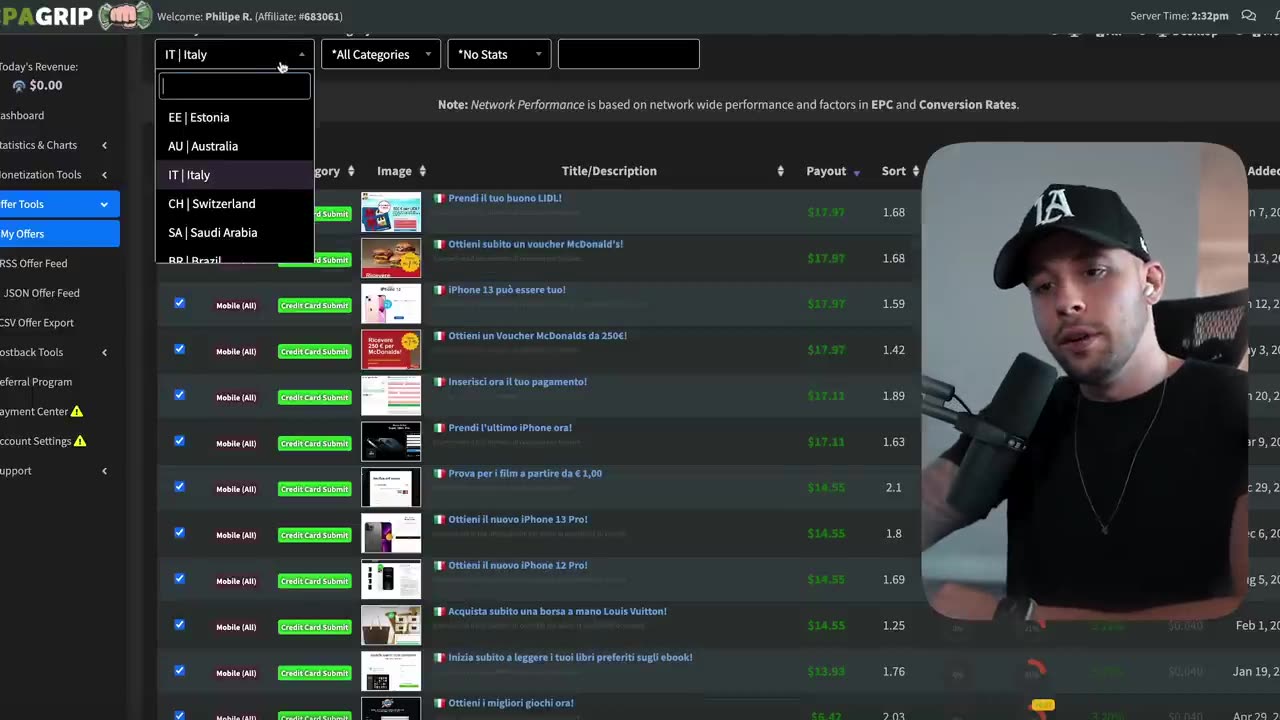Click the country dropdown search field
Viewport: 1280px width, 720px height.
pyautogui.click(x=235, y=87)
